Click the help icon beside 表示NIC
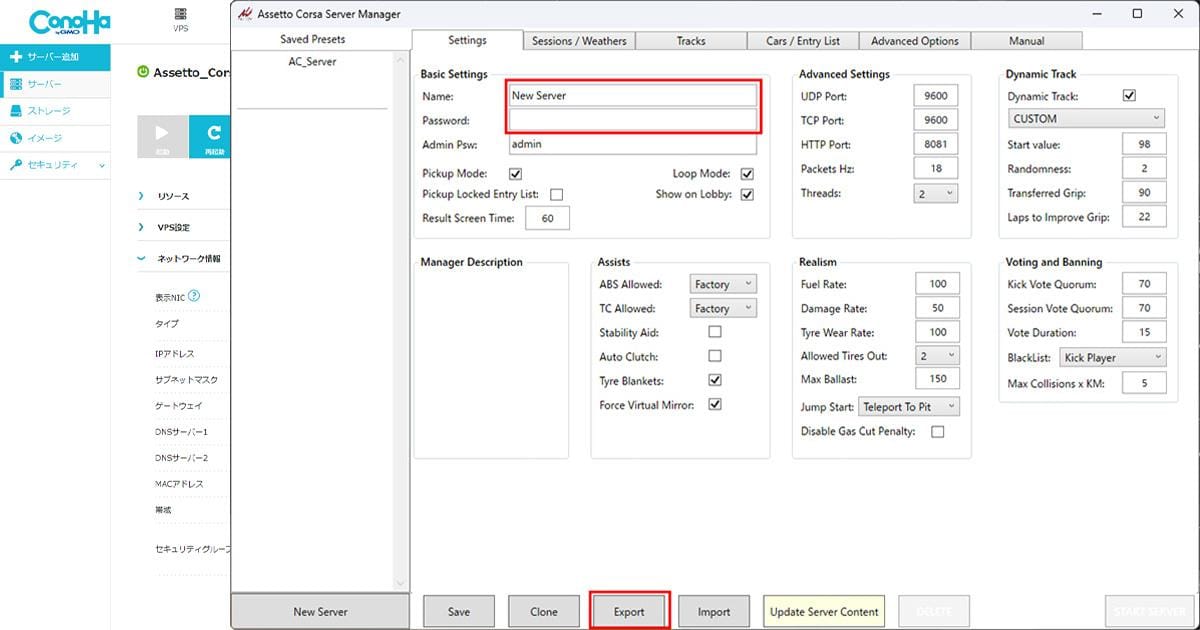 (x=194, y=296)
